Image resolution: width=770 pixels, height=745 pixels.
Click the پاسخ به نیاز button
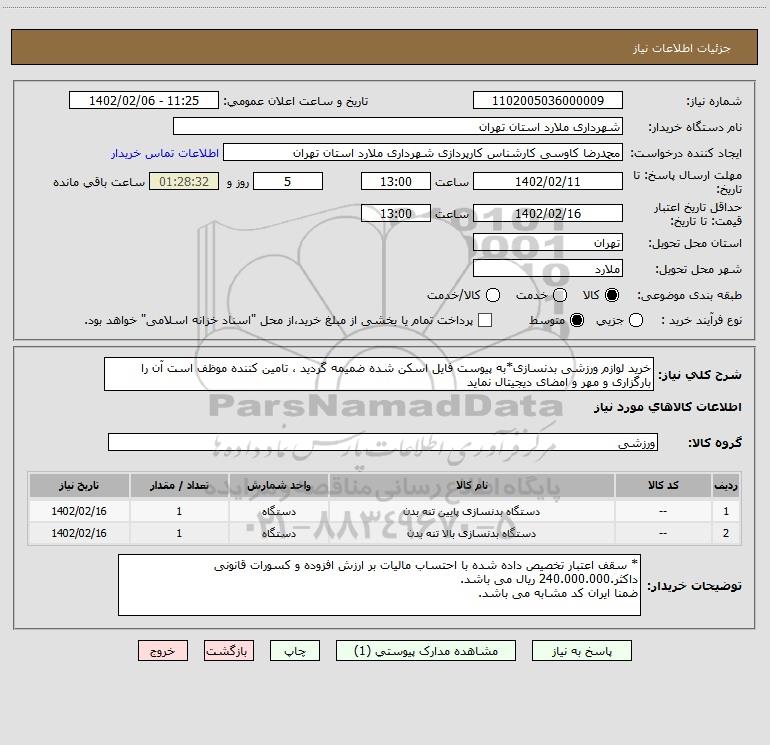581,651
